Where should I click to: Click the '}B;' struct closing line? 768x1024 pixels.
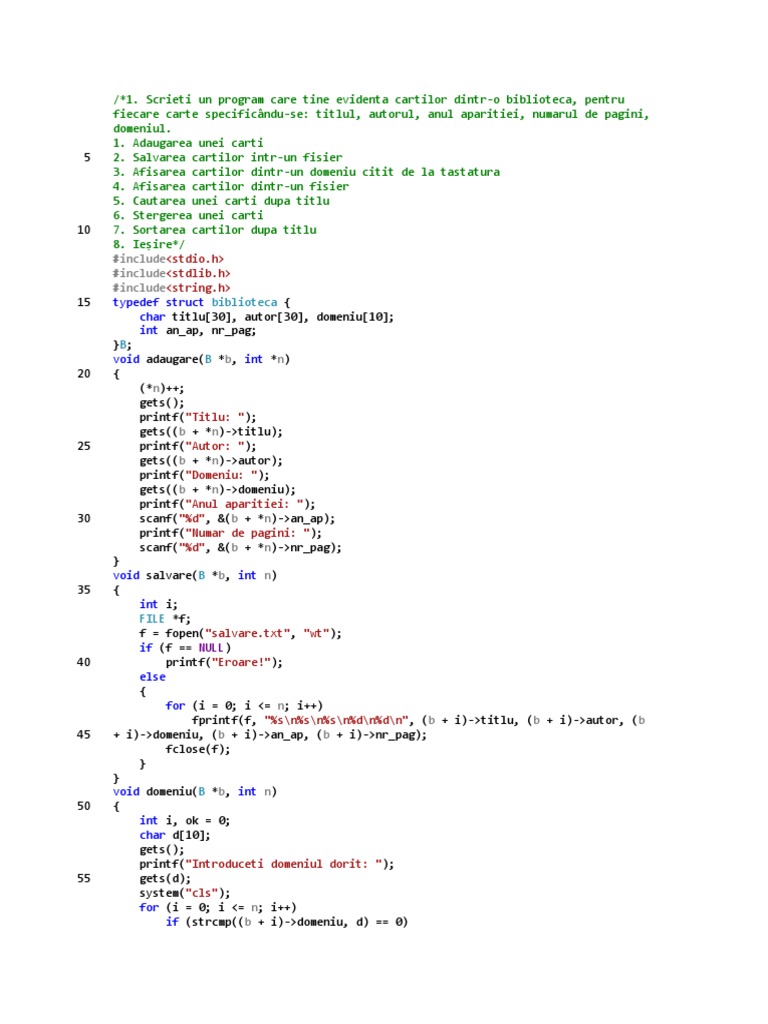coord(122,345)
